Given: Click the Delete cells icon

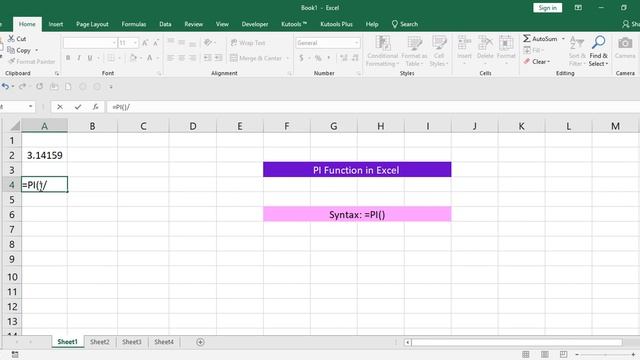Looking at the screenshot, I should (485, 43).
